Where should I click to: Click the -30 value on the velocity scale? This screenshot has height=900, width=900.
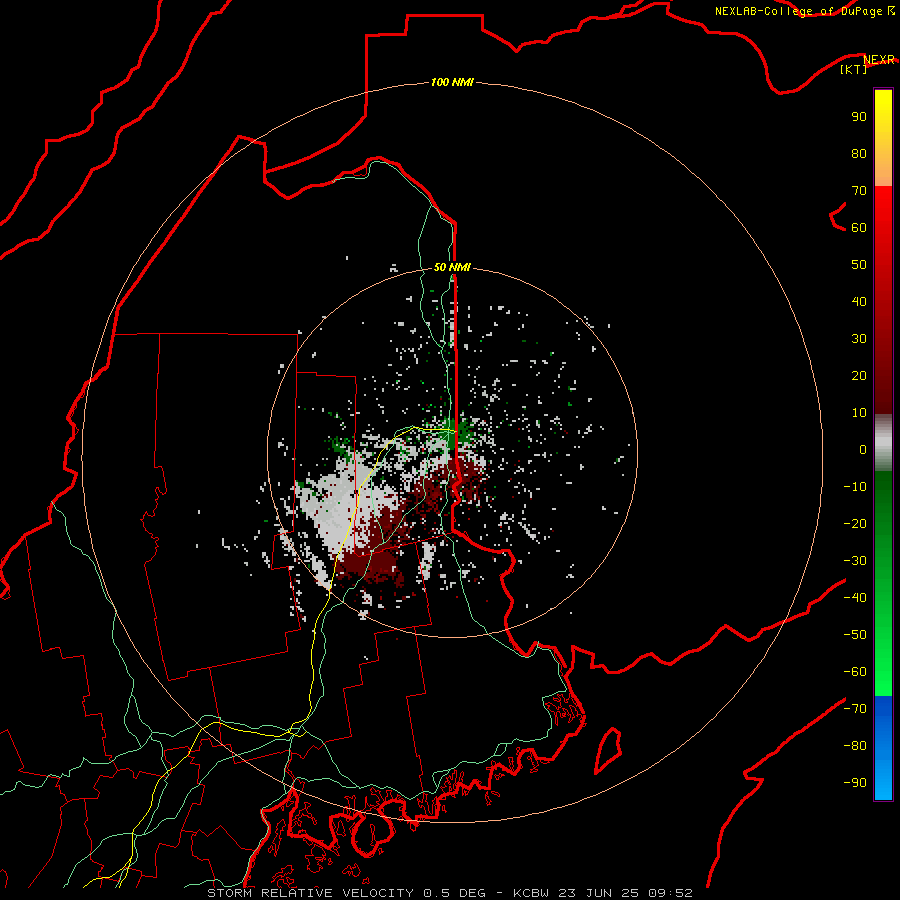coord(855,561)
